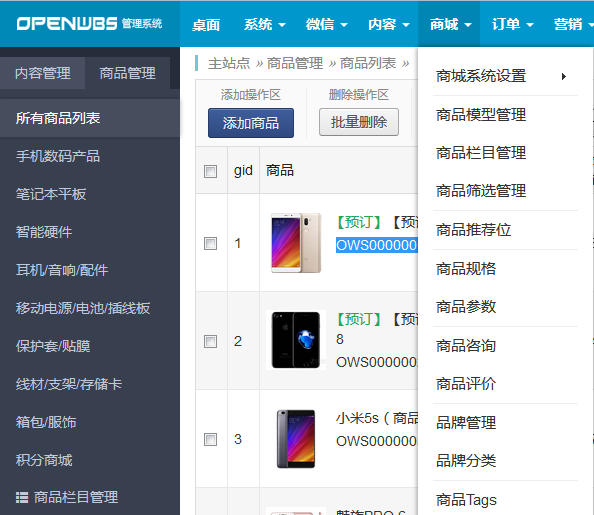Click the list icon beside 商品栏目管理
The height and width of the screenshot is (515, 594).
click(x=22, y=497)
